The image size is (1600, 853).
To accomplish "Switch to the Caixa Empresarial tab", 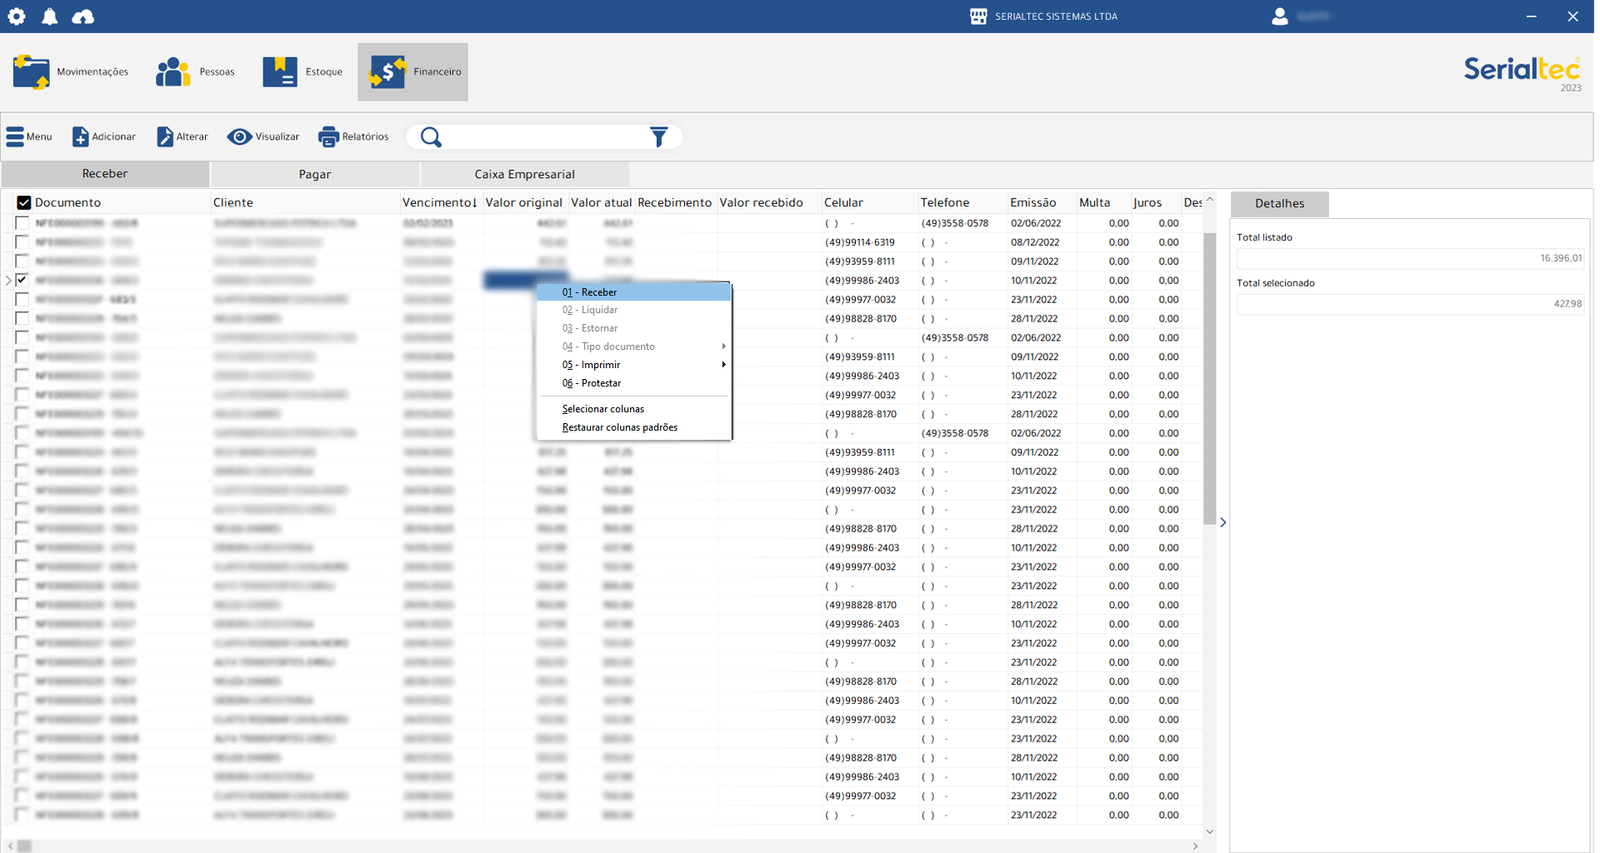I will pyautogui.click(x=525, y=174).
